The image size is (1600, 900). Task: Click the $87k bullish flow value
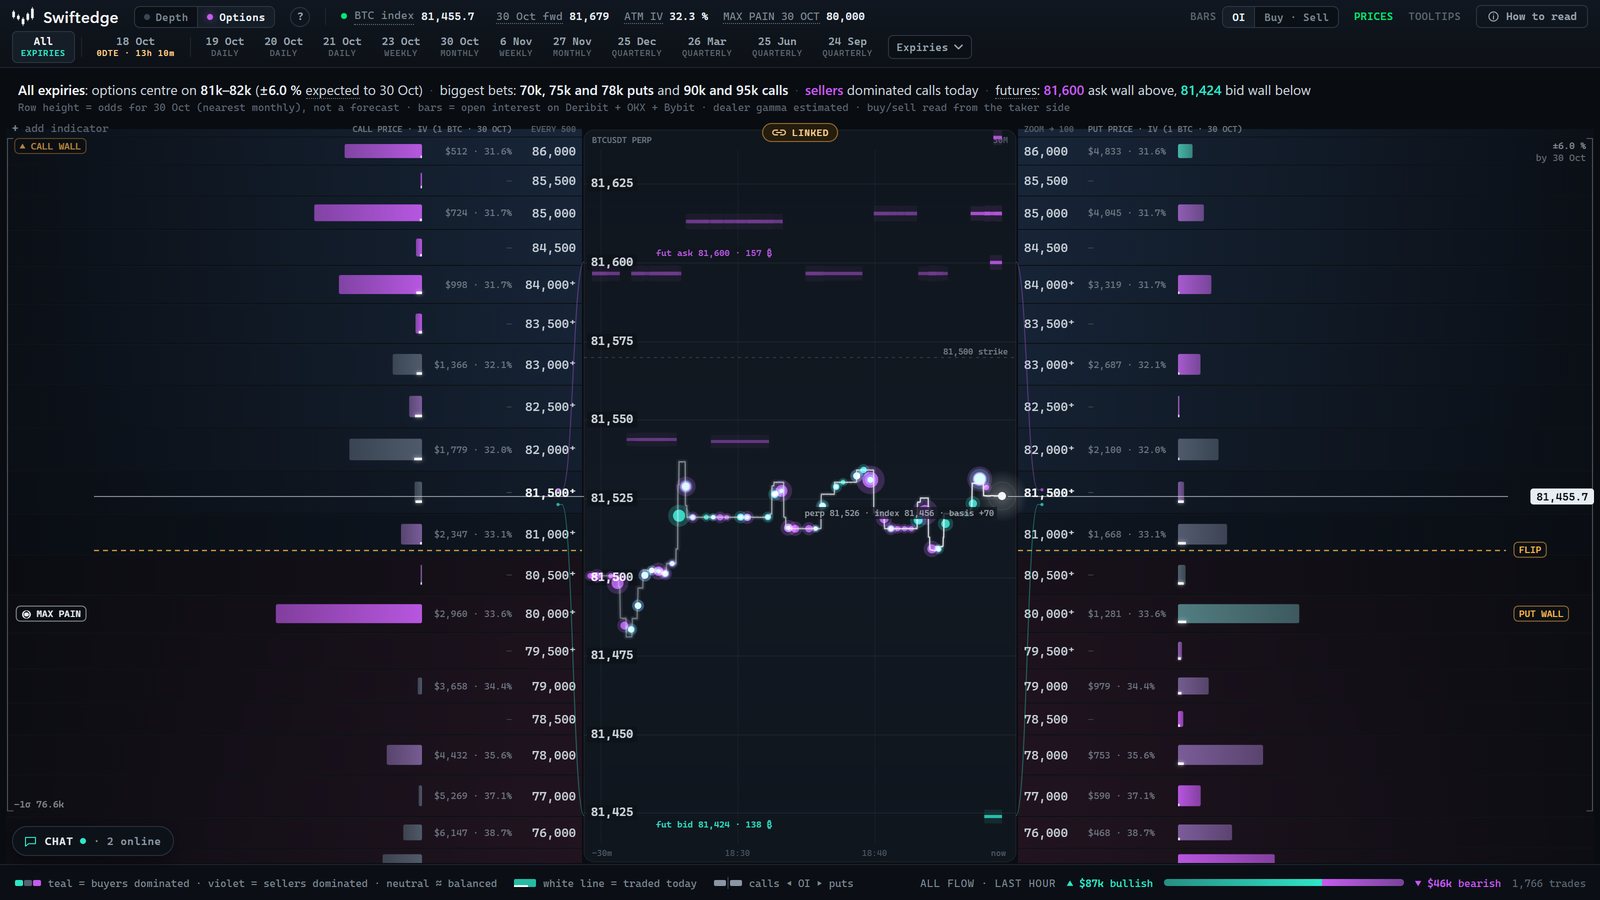(x=1109, y=883)
